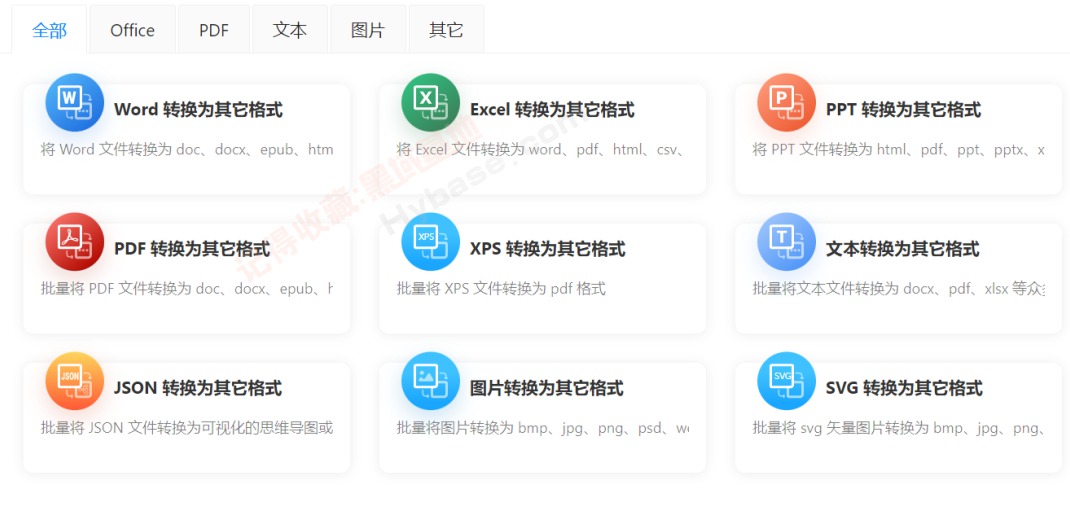This screenshot has width=1070, height=506.
Task: Click the XPS conversion icon
Action: [x=431, y=241]
